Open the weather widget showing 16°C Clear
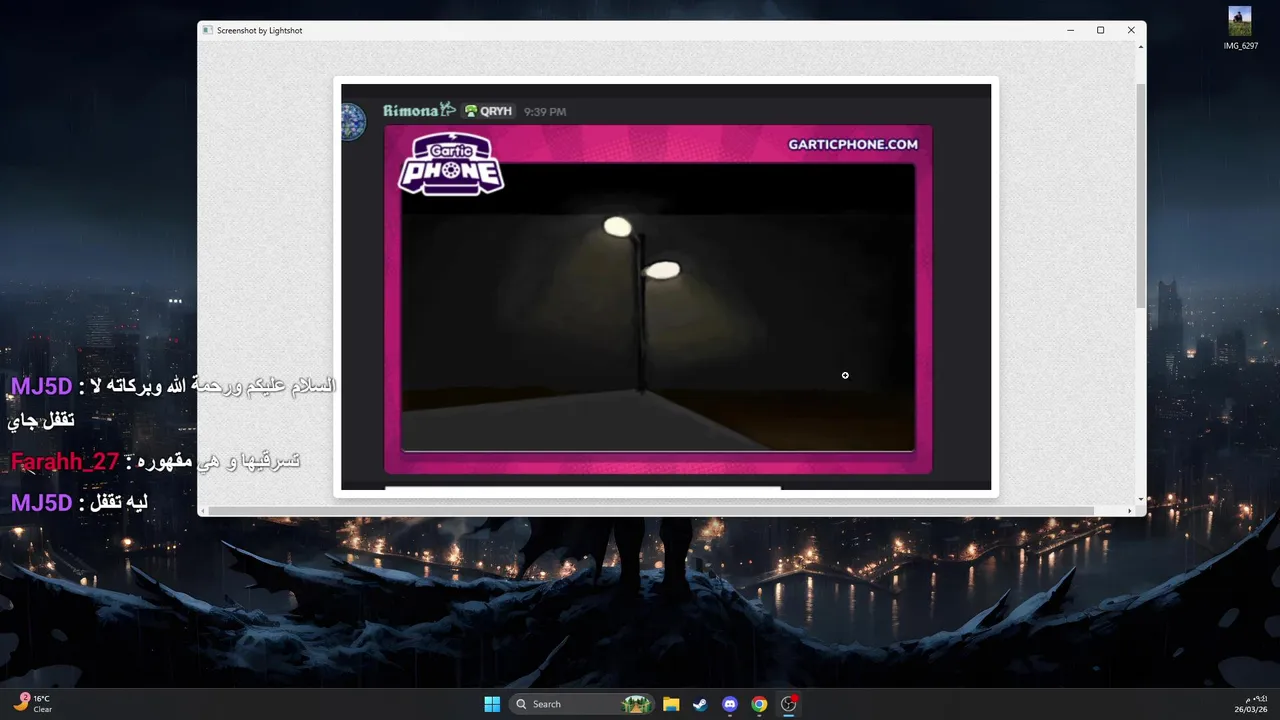 pos(33,703)
